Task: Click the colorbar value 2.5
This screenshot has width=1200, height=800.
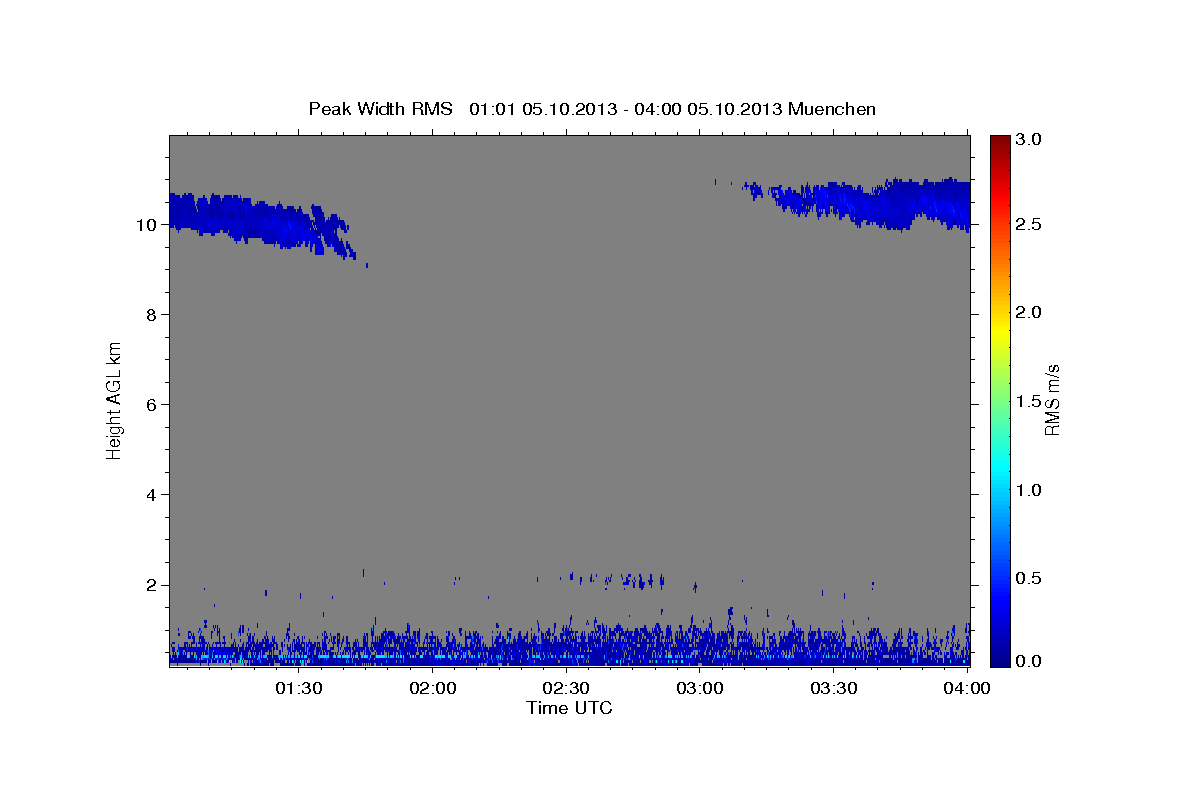Action: point(1029,224)
